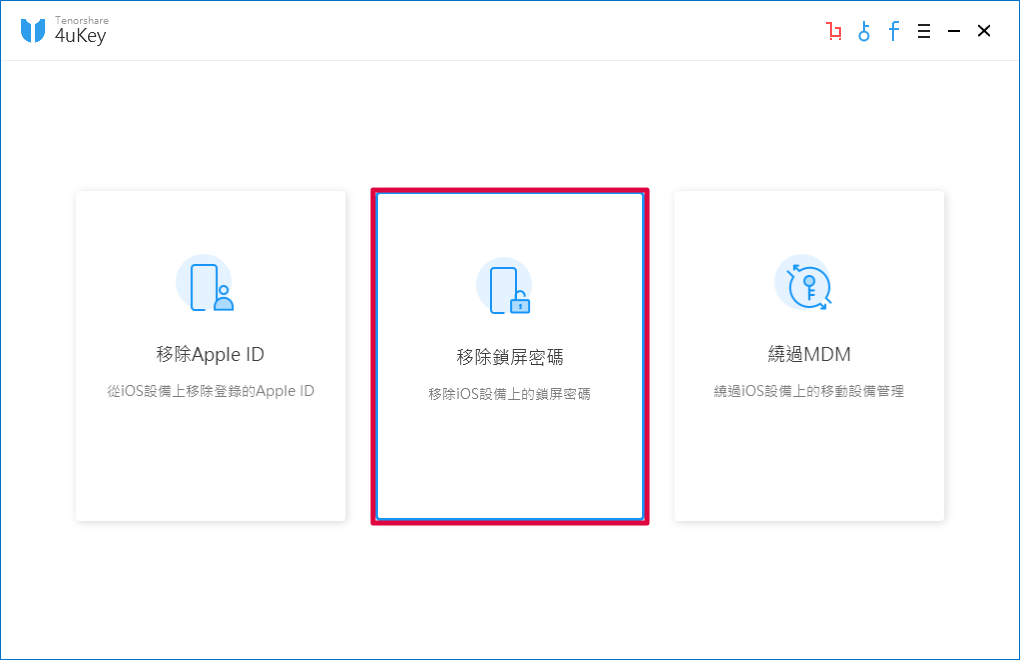Image resolution: width=1020 pixels, height=660 pixels.
Task: Open the red shopping cart purchase icon
Action: click(x=834, y=31)
